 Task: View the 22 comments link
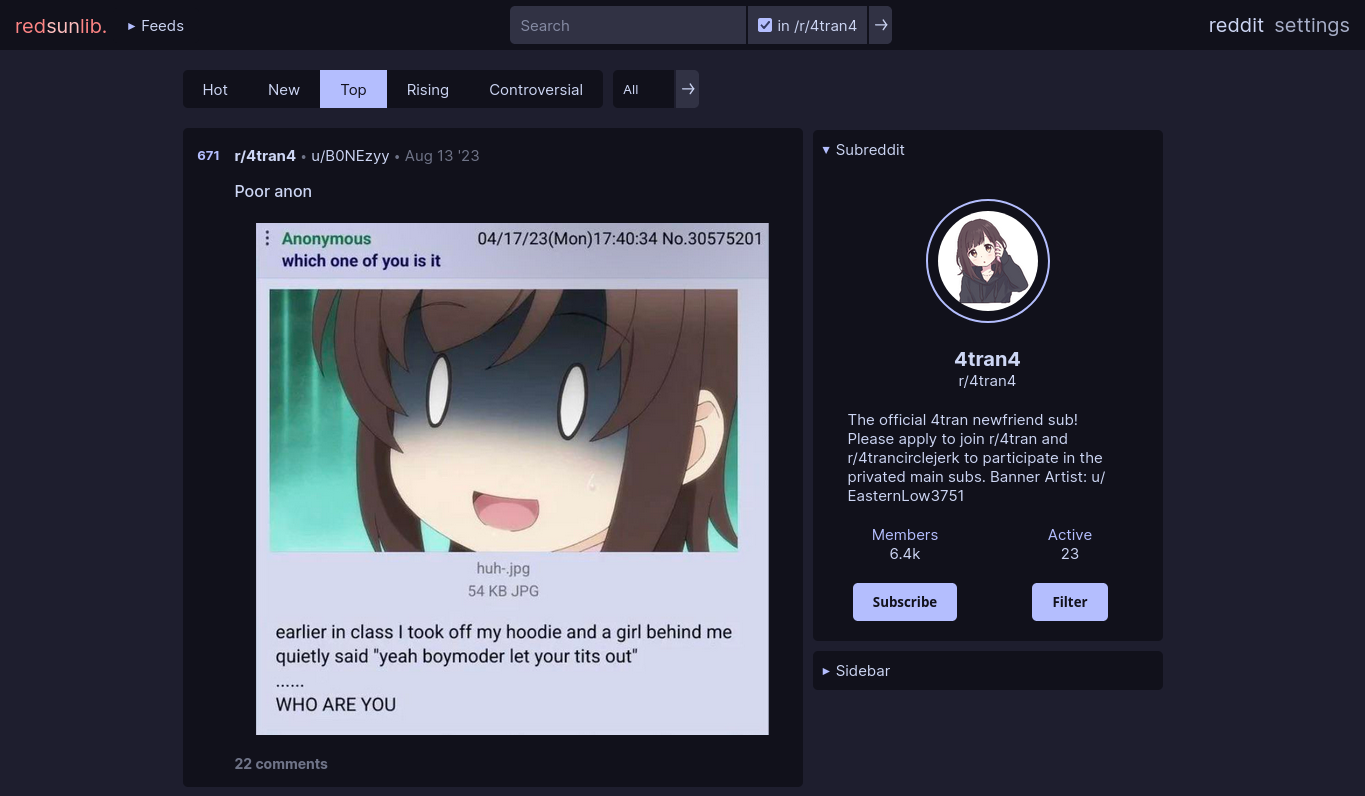tap(281, 764)
